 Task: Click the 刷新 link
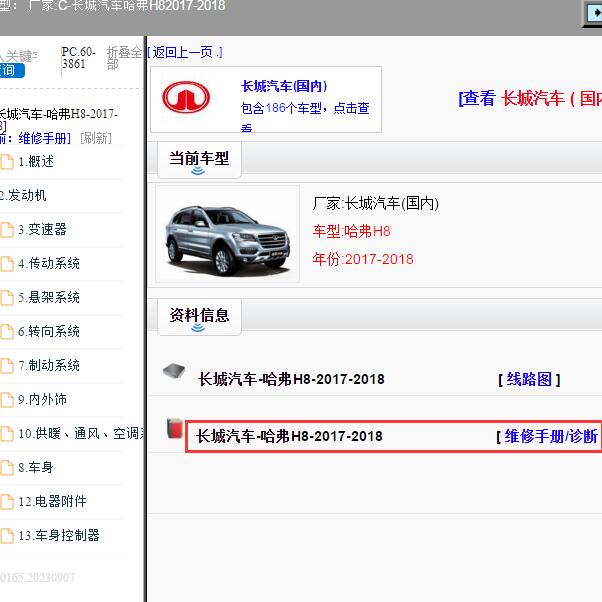tap(96, 138)
